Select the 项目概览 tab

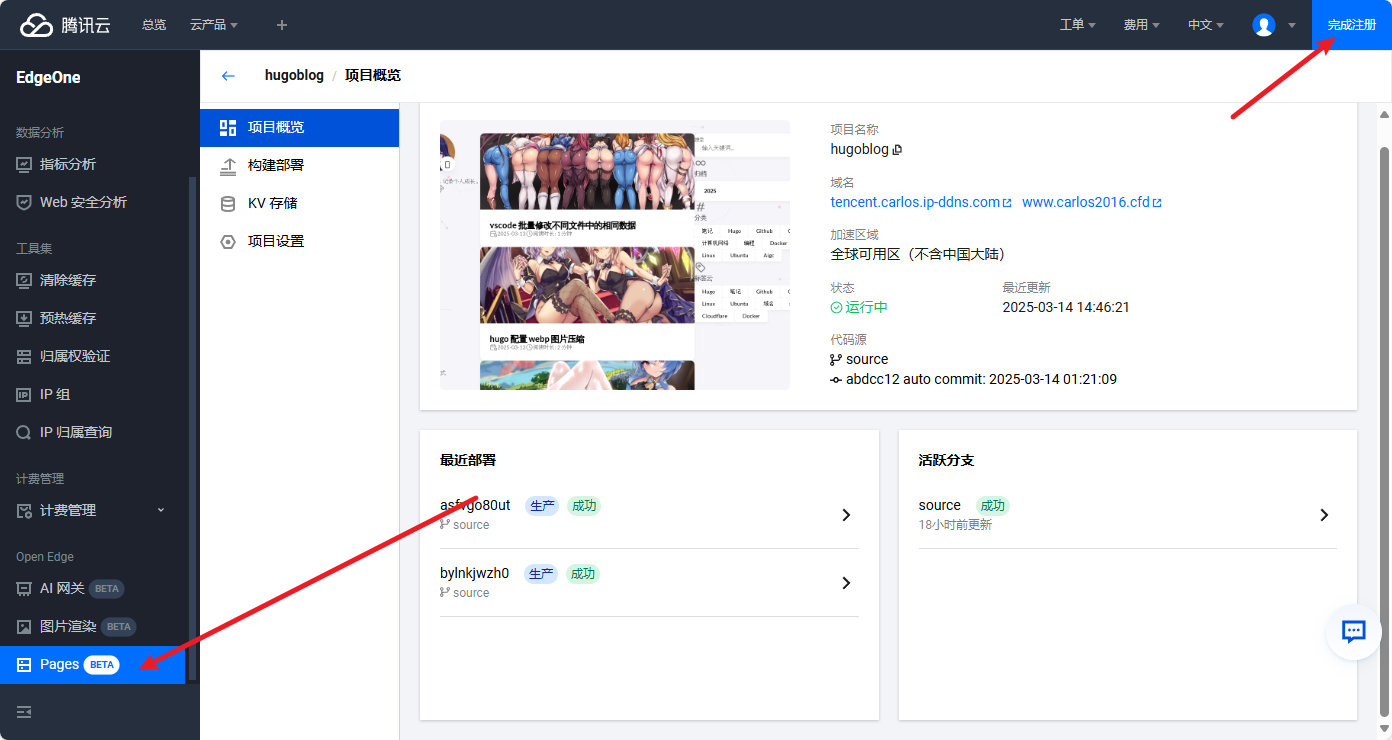coord(299,127)
